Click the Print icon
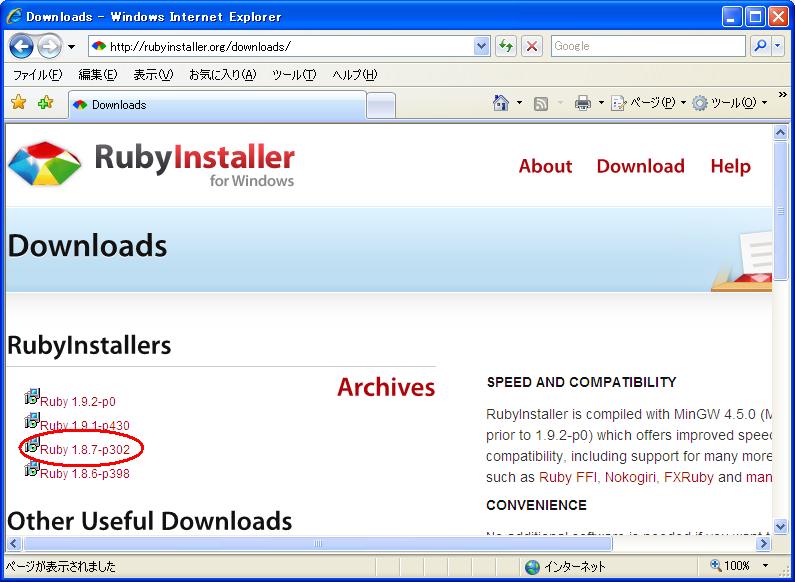The image size is (795, 582). [583, 103]
